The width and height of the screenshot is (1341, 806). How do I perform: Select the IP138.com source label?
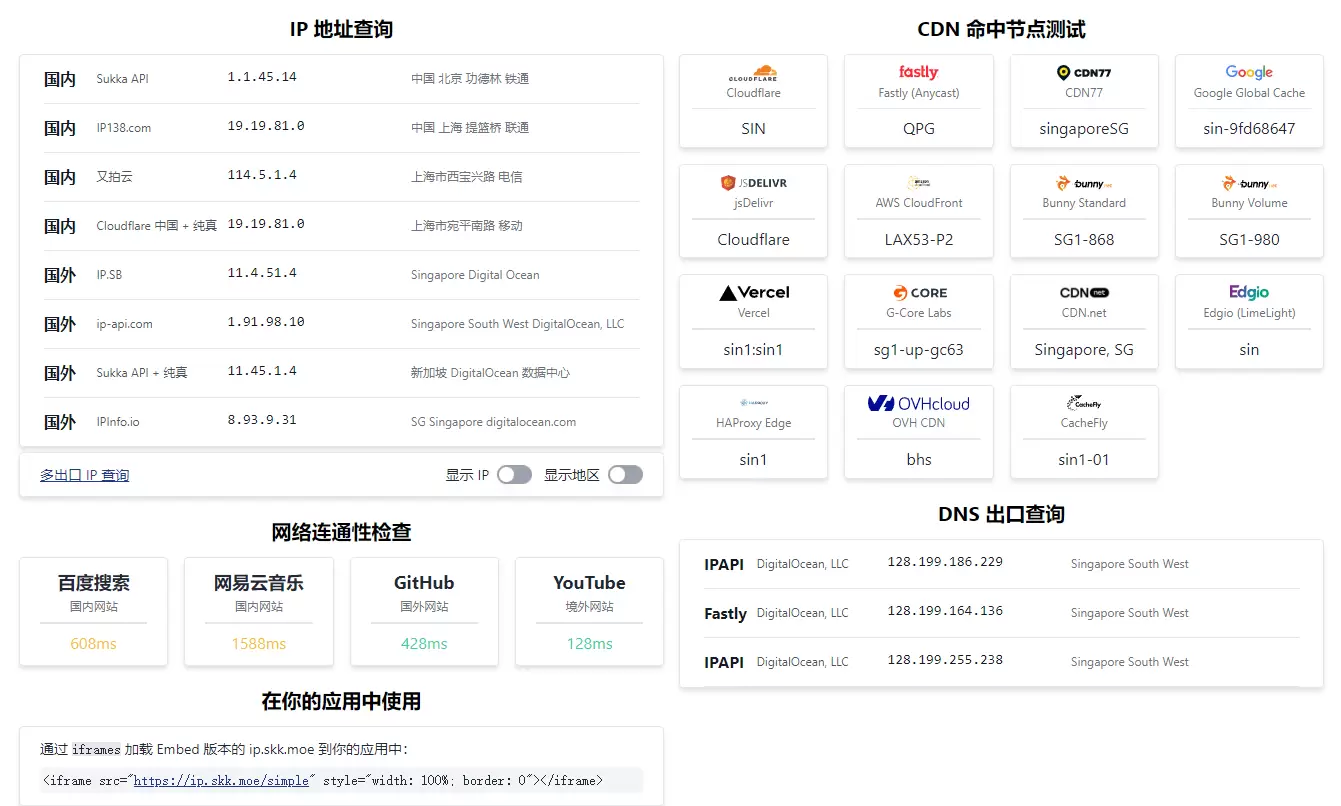[124, 128]
